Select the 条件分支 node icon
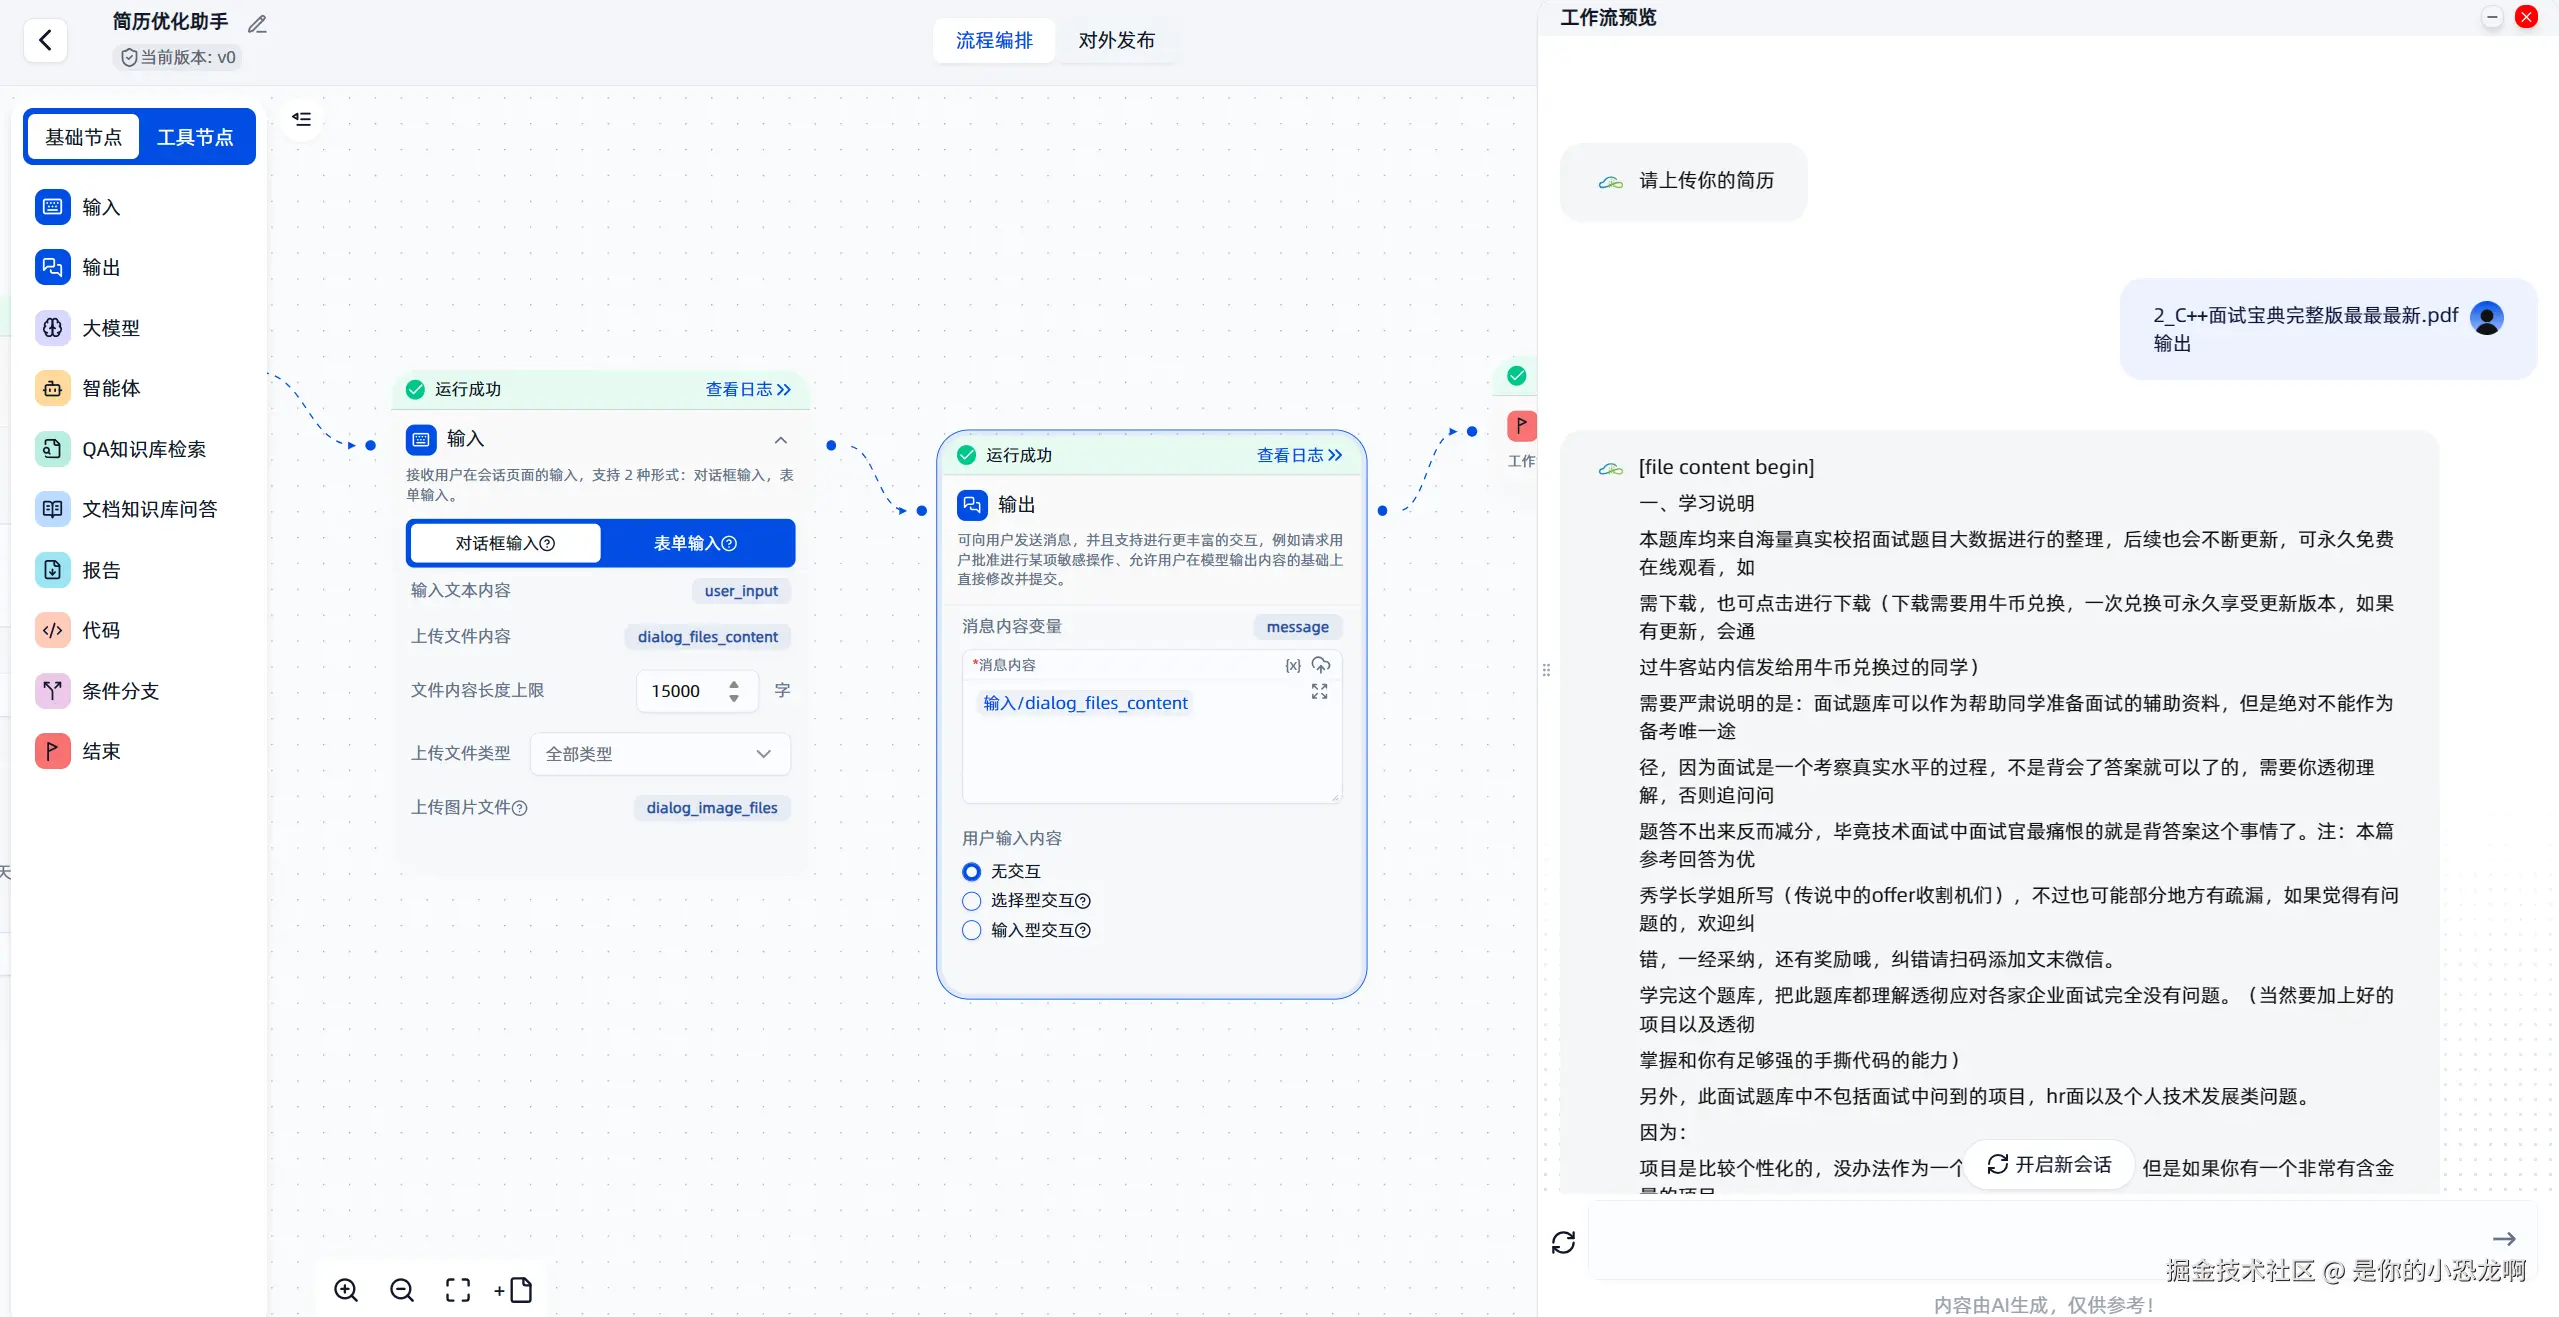This screenshot has width=2559, height=1317. click(x=53, y=691)
